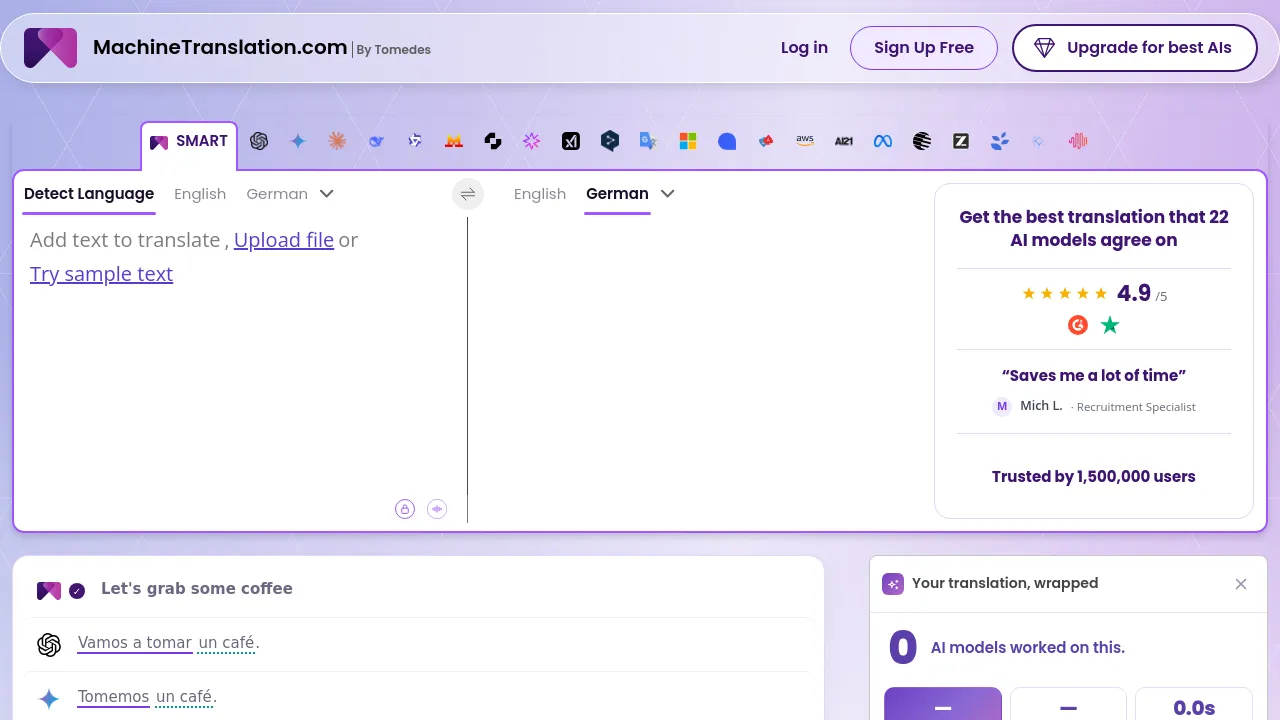The image size is (1280, 720).
Task: Choose German as the target language
Action: (x=617, y=194)
